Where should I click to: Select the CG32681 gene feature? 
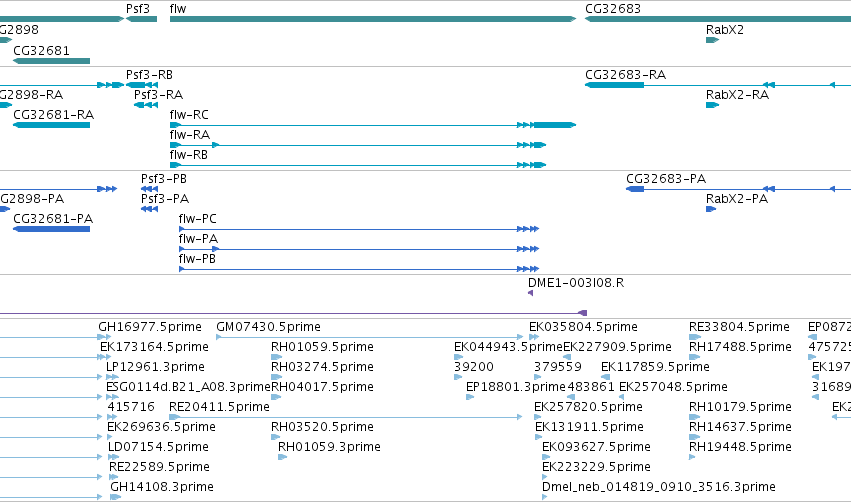(x=52, y=61)
